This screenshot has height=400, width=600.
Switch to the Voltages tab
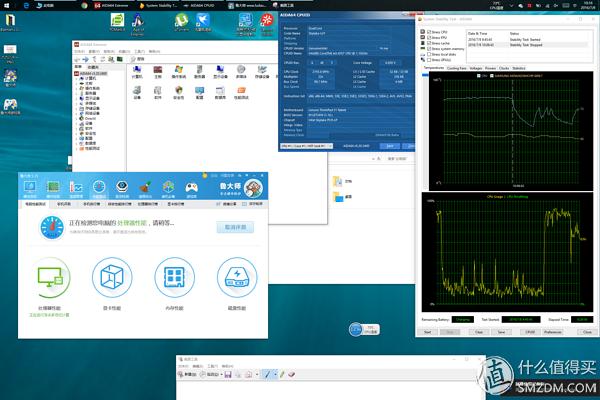pos(476,68)
